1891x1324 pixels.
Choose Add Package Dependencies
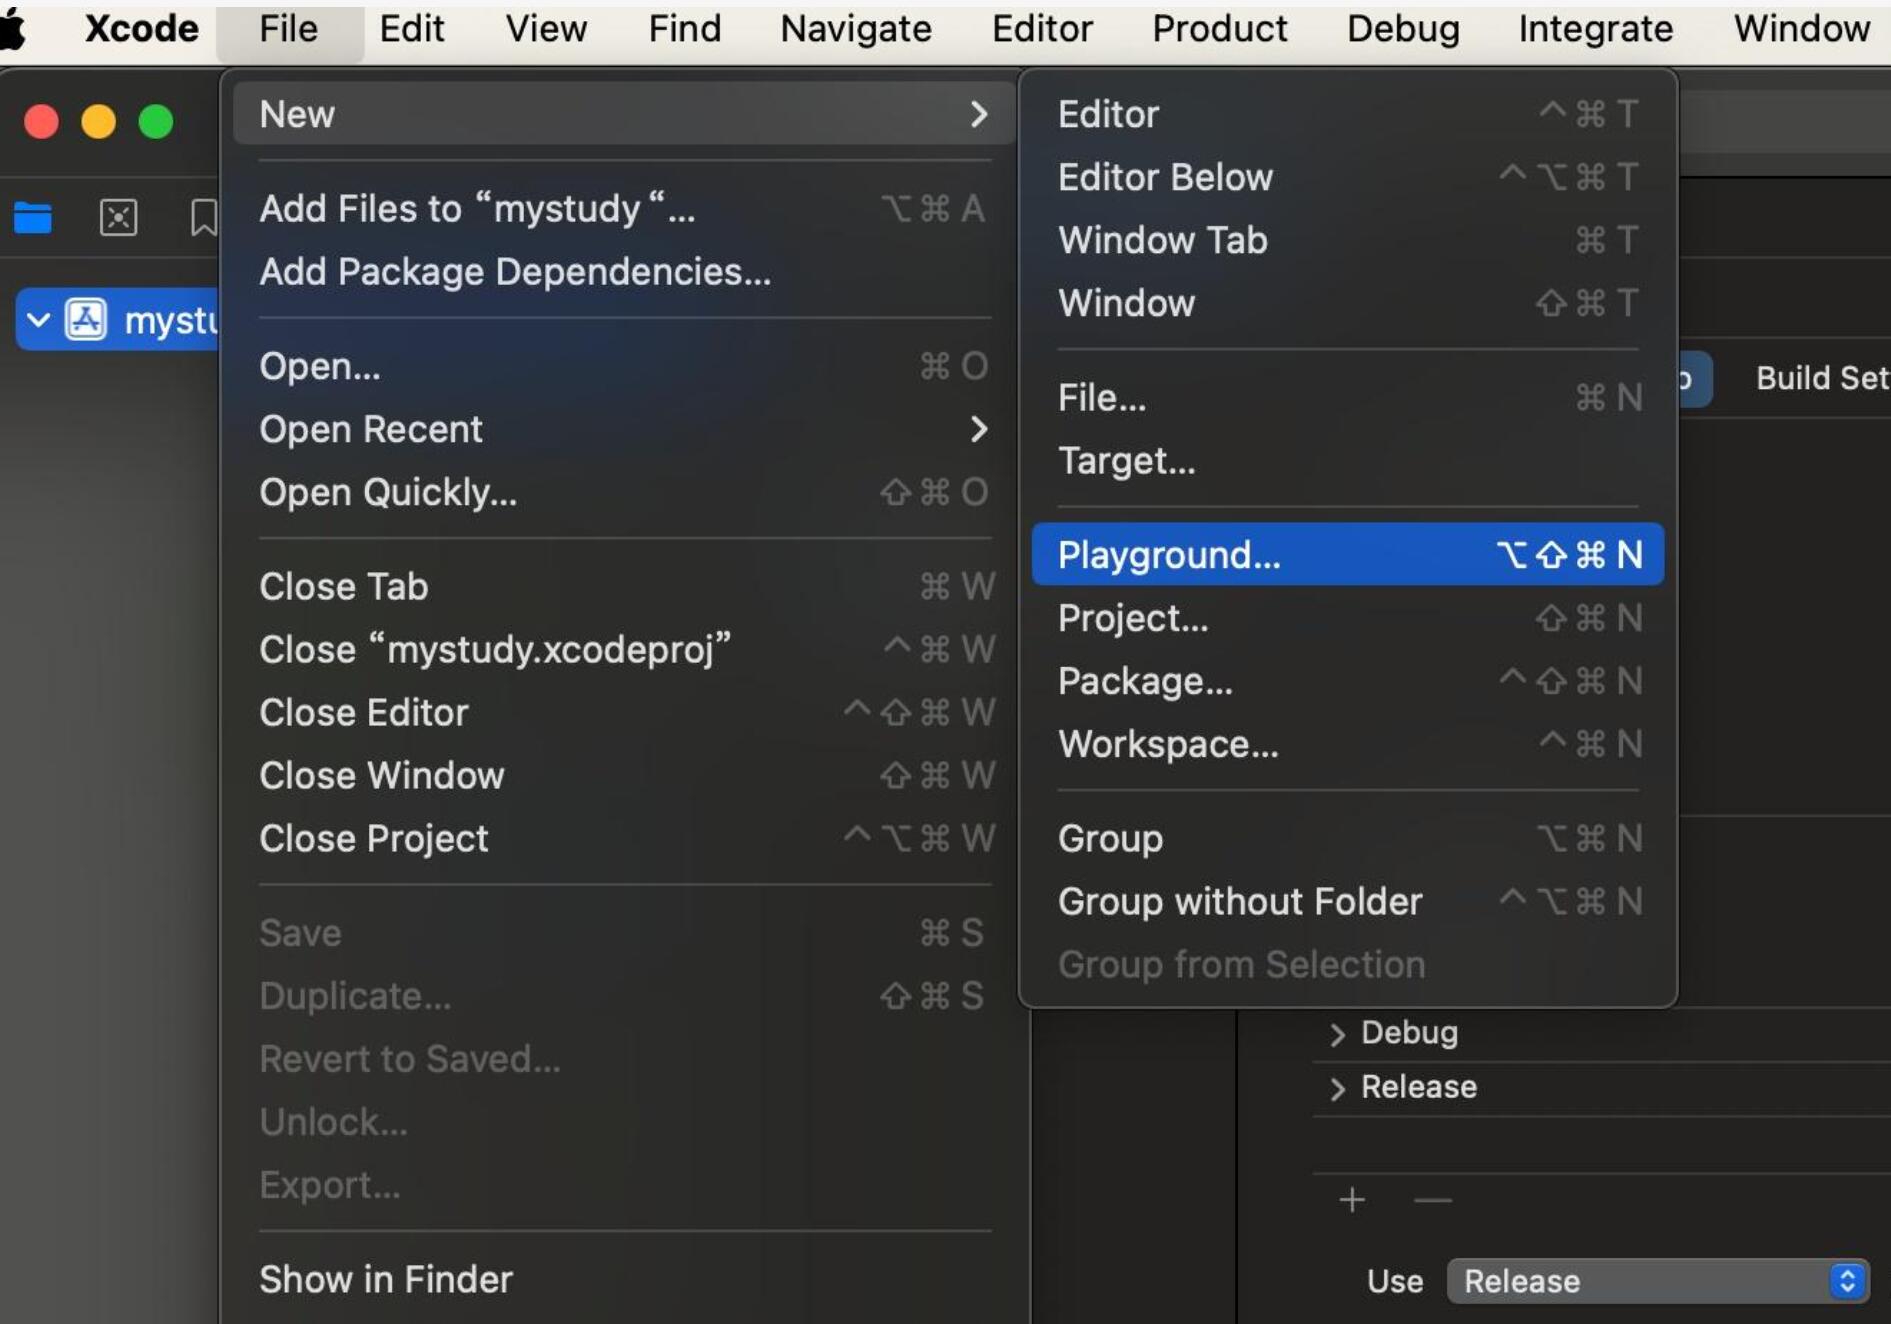(x=624, y=271)
